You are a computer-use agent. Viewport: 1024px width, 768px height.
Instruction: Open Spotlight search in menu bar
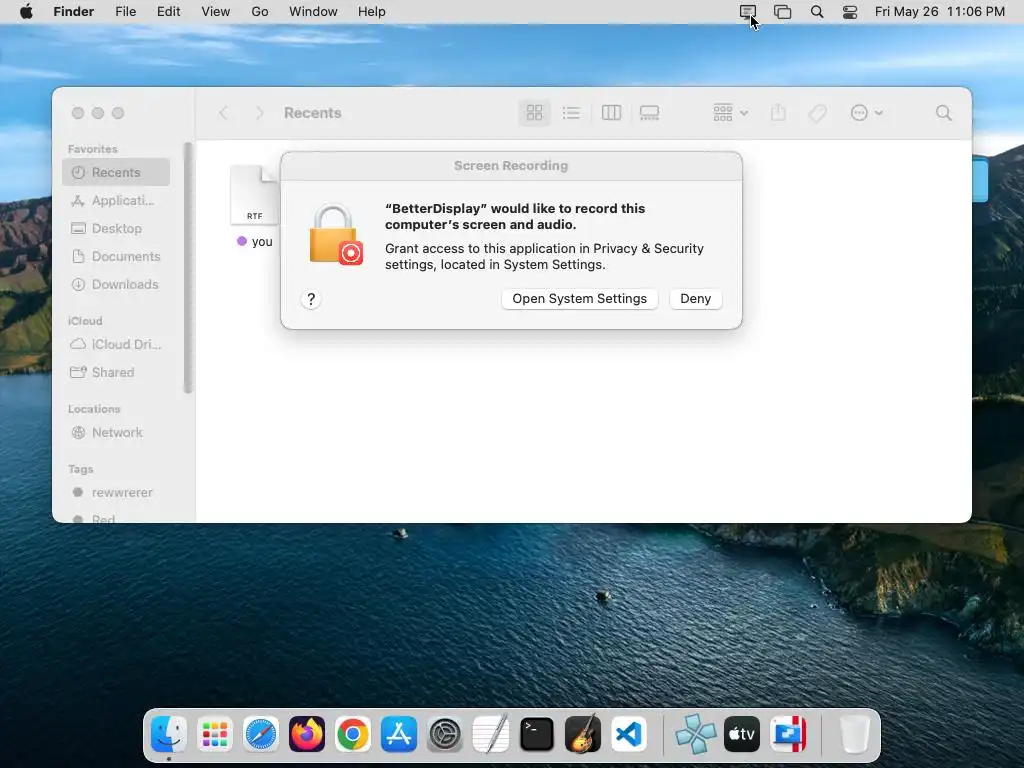click(816, 12)
